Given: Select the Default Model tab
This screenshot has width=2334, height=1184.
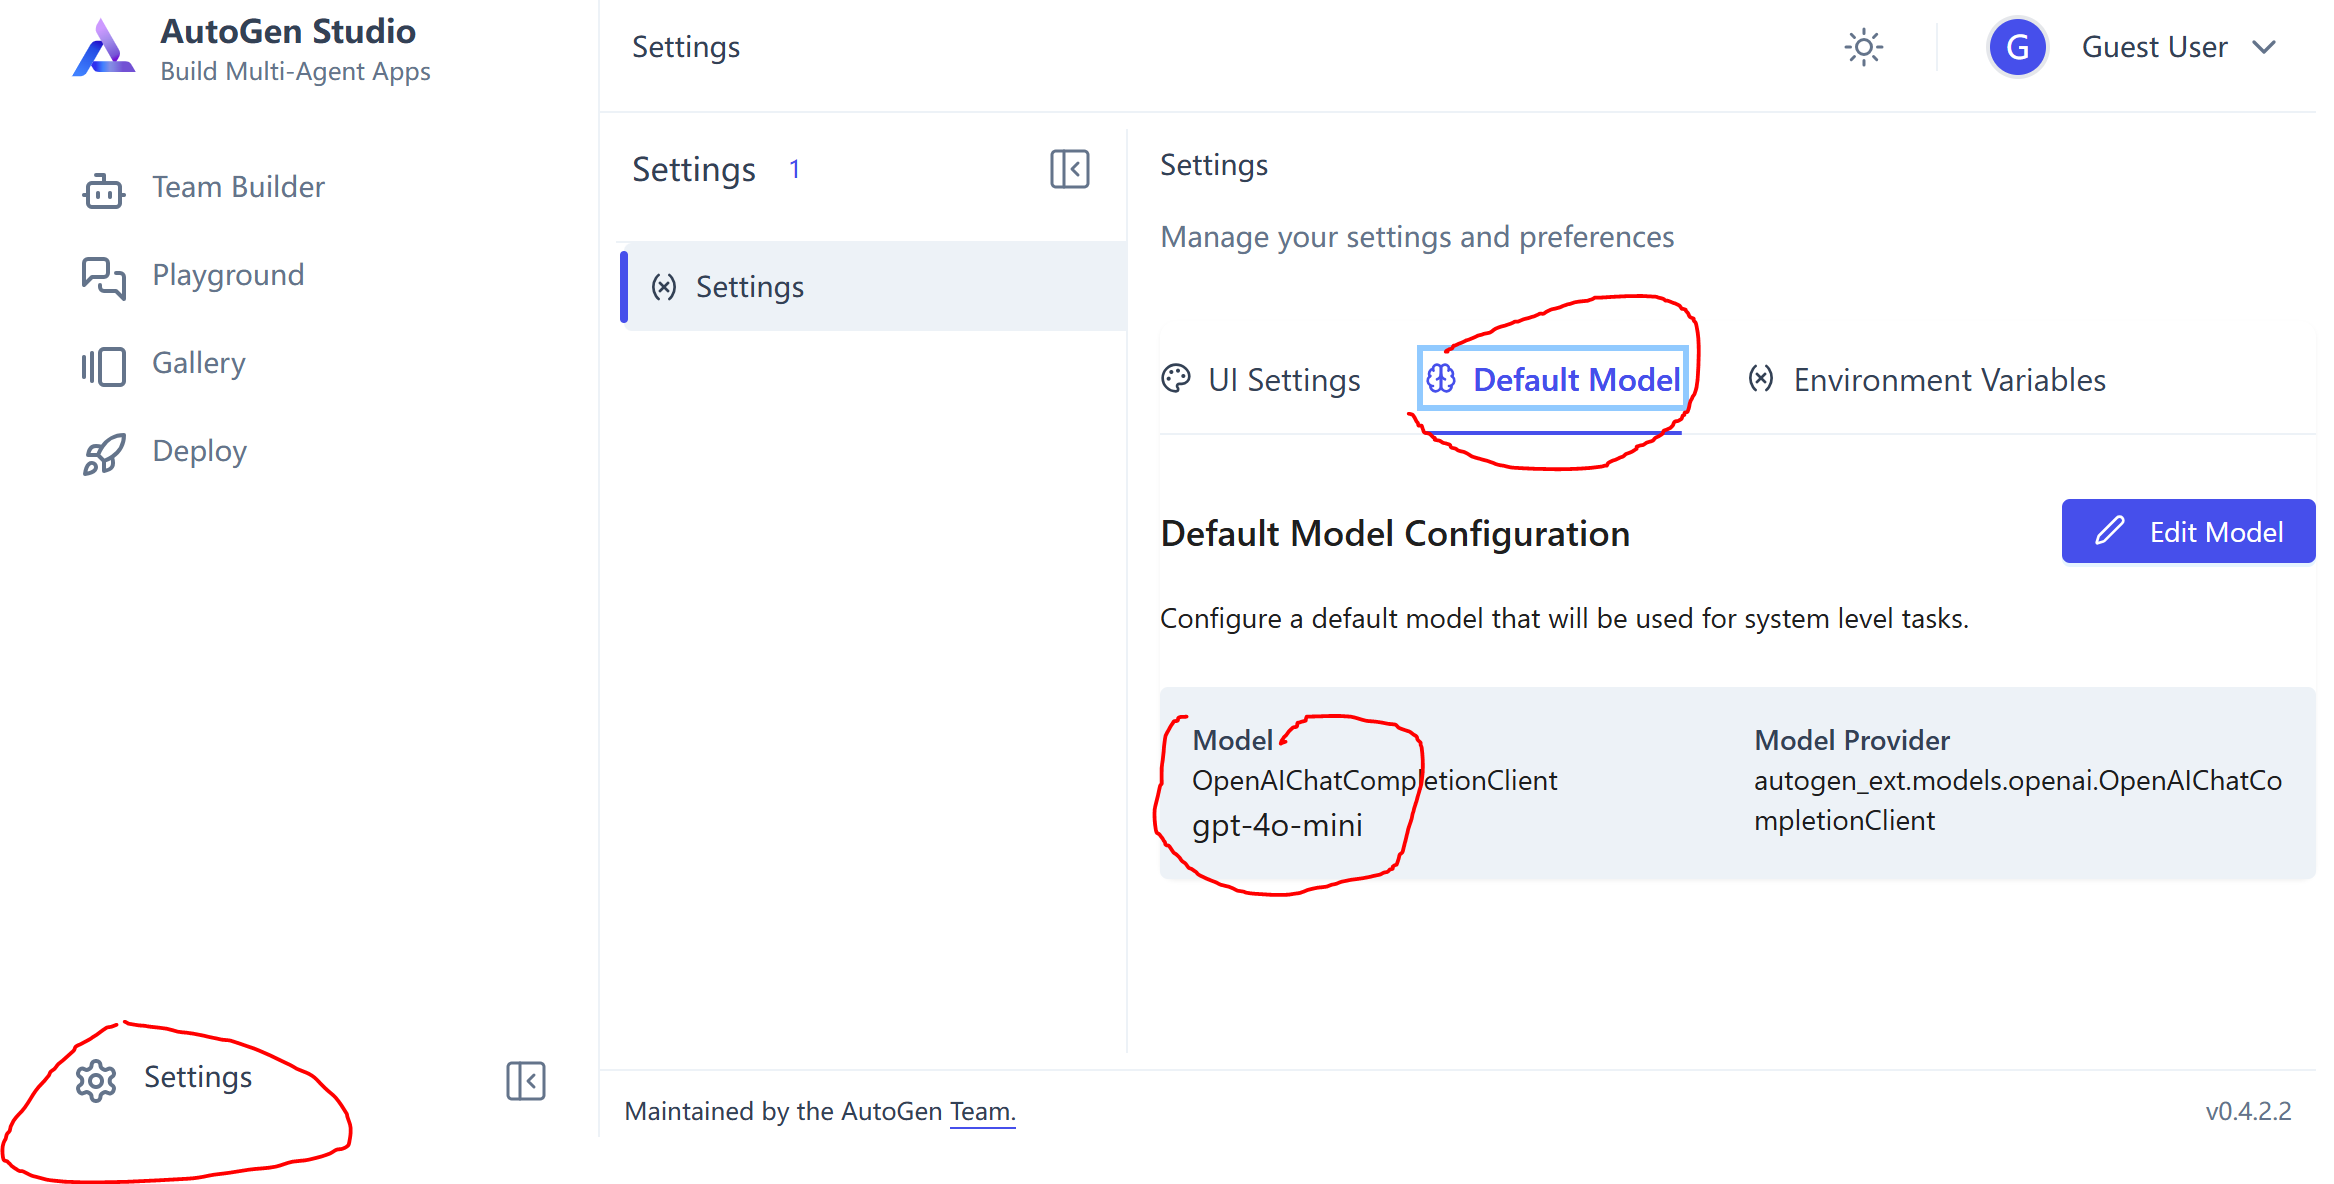Looking at the screenshot, I should click(x=1554, y=380).
